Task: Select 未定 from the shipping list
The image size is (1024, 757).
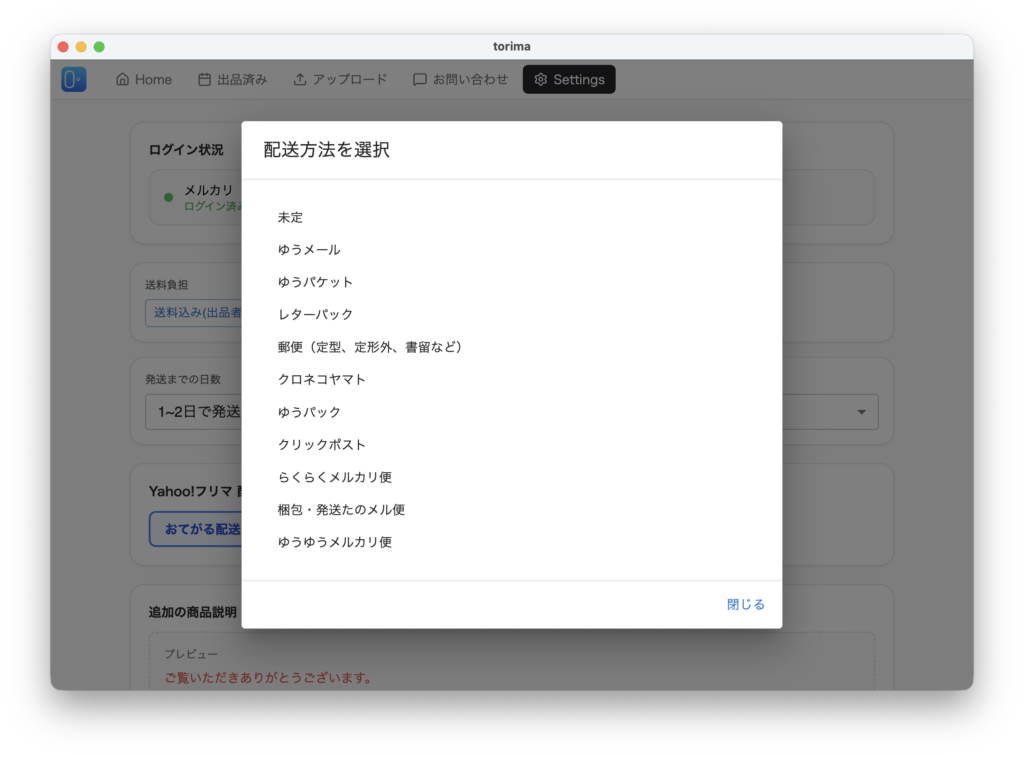Action: (290, 217)
